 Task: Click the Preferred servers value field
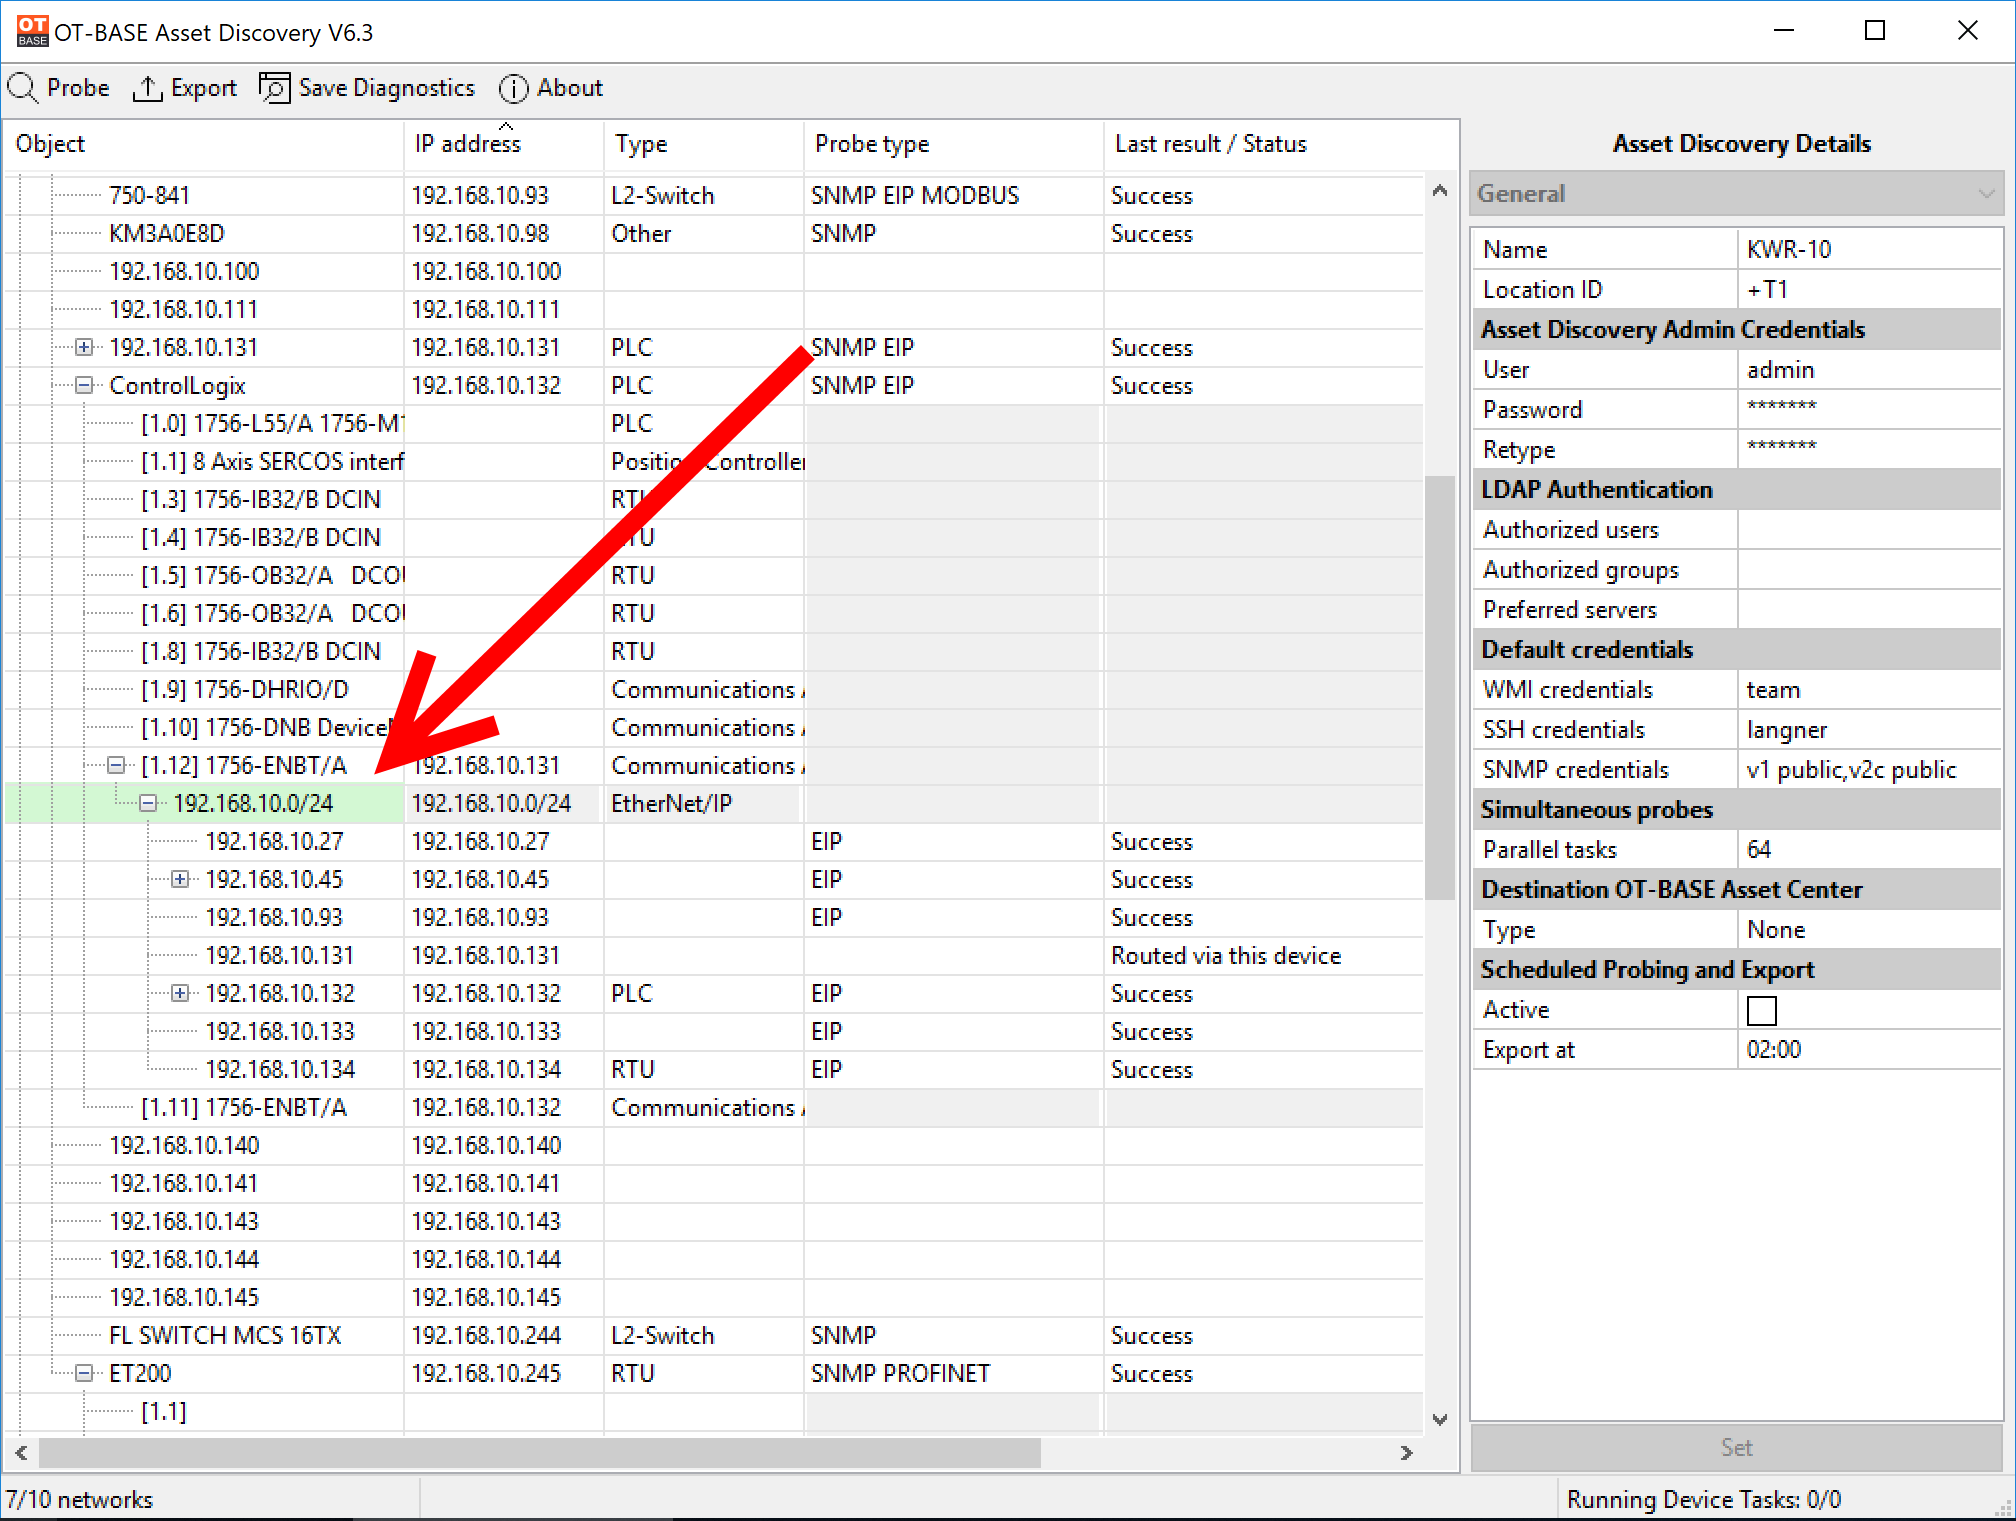[1869, 609]
